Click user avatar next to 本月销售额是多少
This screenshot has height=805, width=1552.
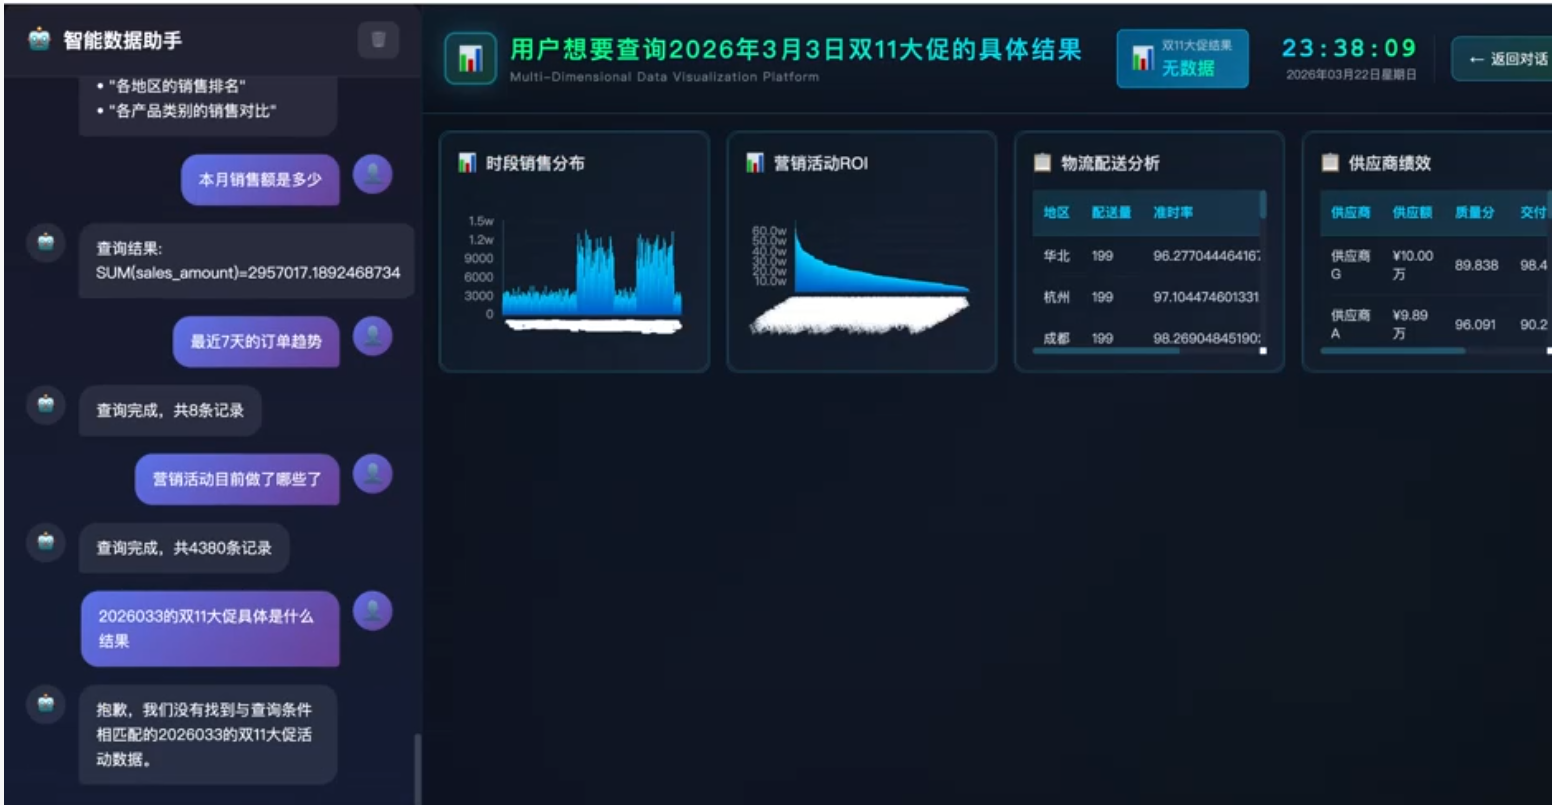pyautogui.click(x=372, y=175)
